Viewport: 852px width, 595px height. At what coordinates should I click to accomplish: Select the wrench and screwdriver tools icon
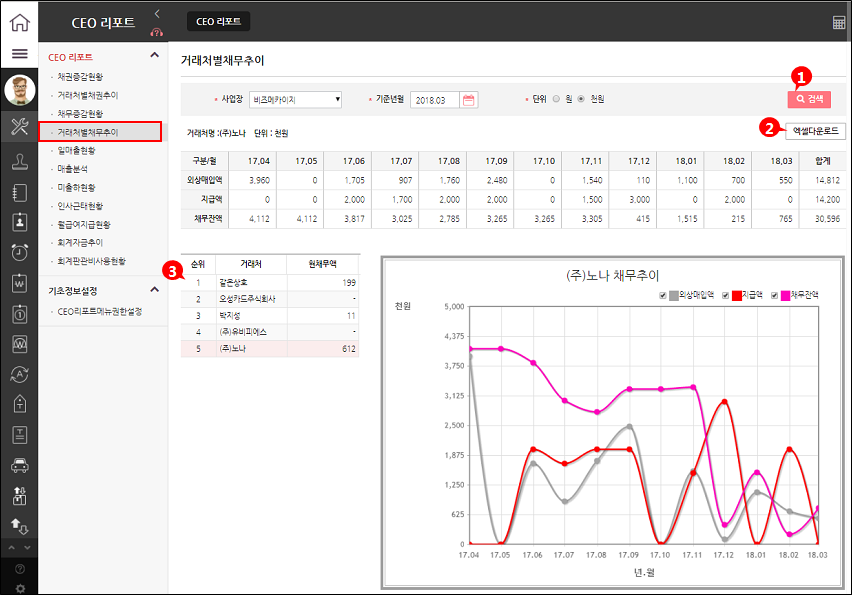tap(19, 126)
